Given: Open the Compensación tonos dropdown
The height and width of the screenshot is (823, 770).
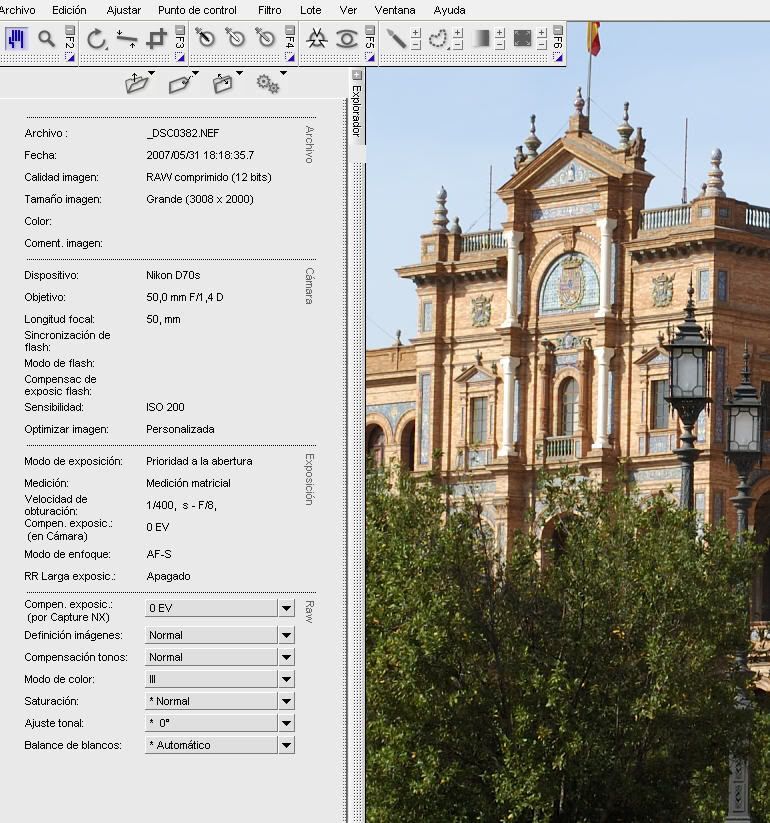Looking at the screenshot, I should click(286, 657).
